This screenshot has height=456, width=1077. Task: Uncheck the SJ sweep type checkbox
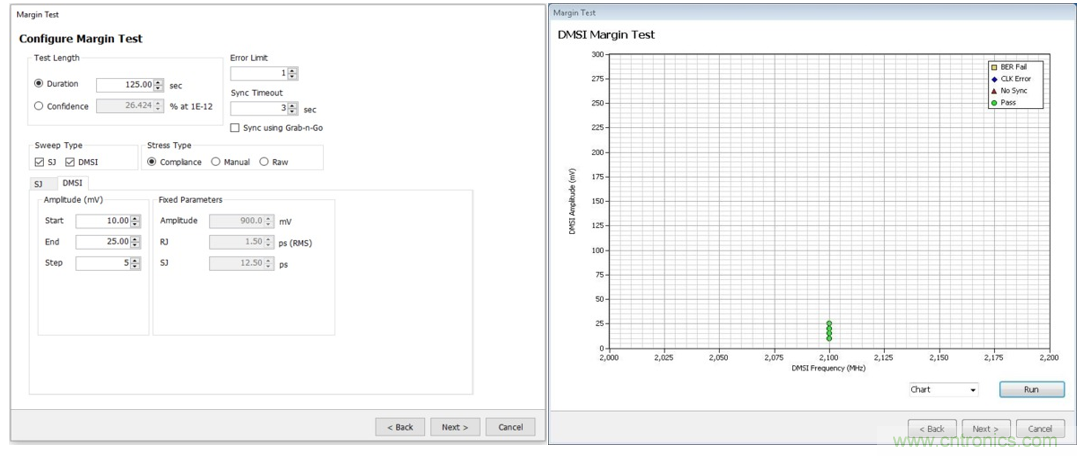coord(39,162)
